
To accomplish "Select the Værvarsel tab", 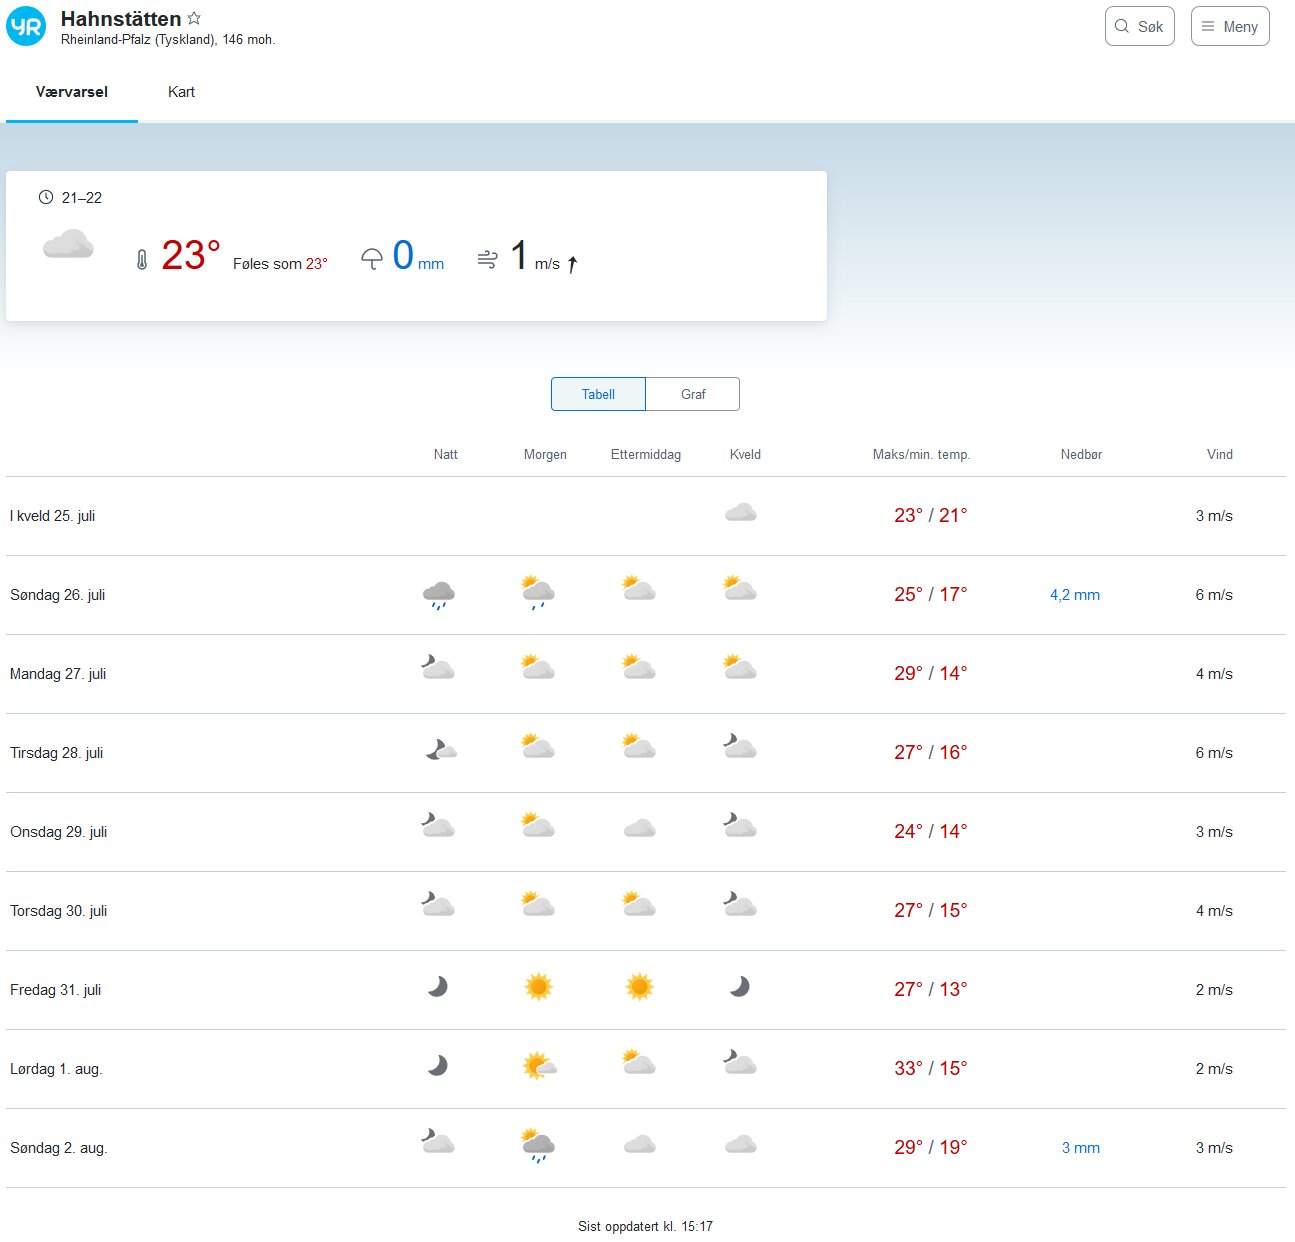I will click(72, 92).
